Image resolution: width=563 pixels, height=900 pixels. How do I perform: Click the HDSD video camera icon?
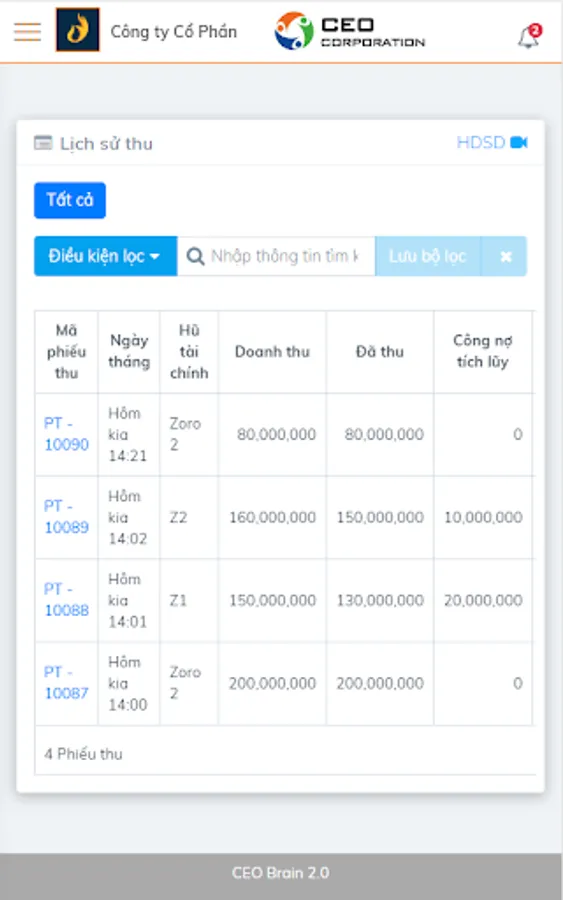(x=519, y=142)
